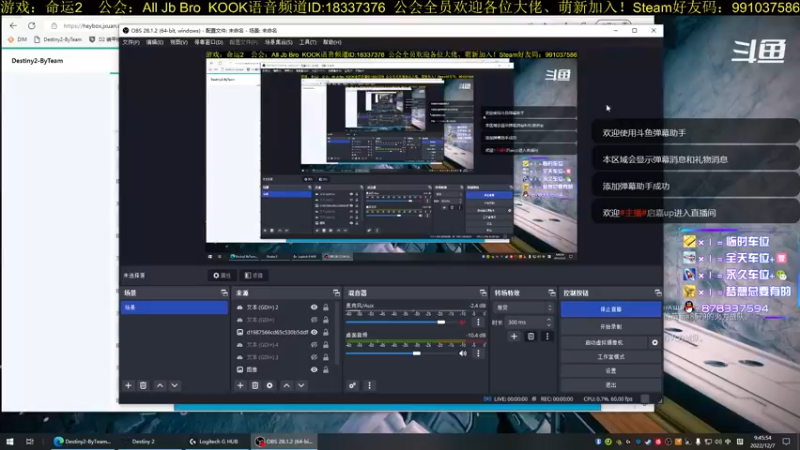Open the 停靠窗口(D) menu
Viewport: 800px width, 450px height.
coord(209,42)
